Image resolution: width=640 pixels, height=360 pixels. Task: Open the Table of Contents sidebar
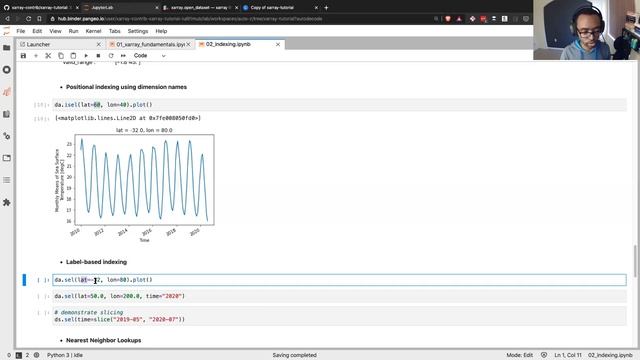pyautogui.click(x=7, y=180)
